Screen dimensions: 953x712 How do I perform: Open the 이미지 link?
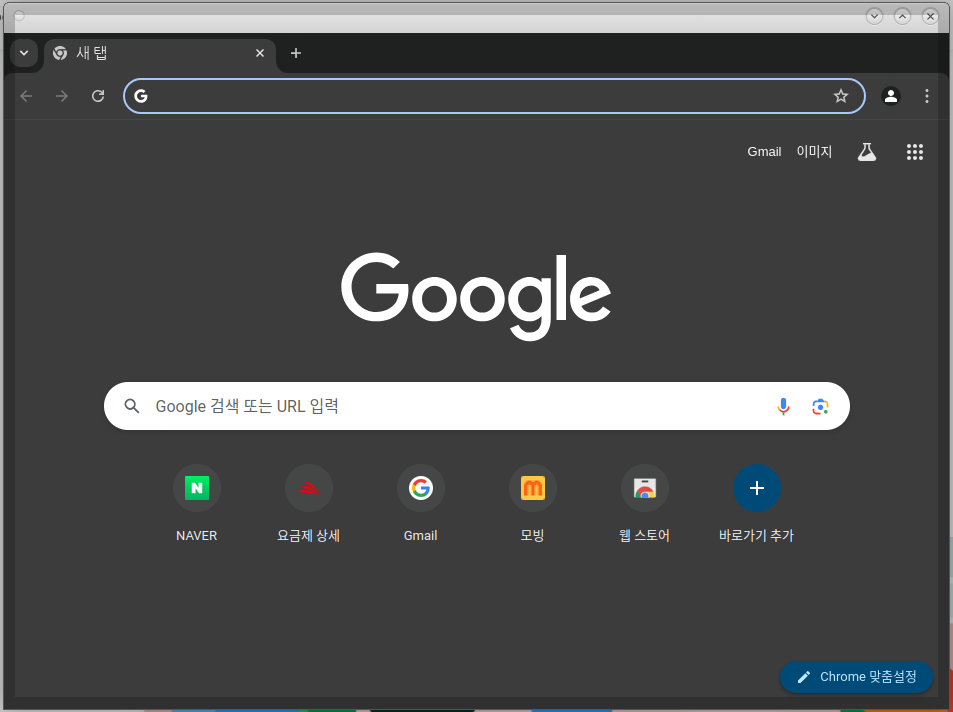coord(814,151)
